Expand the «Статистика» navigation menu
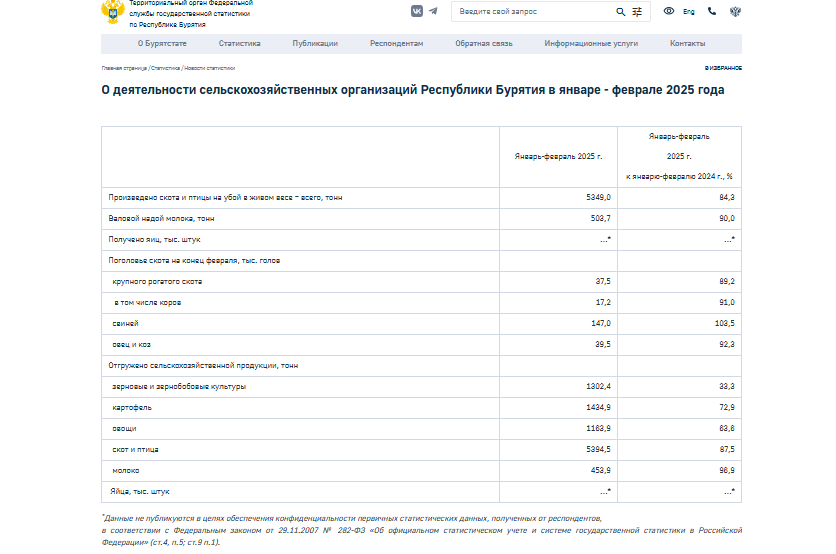The width and height of the screenshot is (836, 554). tap(239, 44)
